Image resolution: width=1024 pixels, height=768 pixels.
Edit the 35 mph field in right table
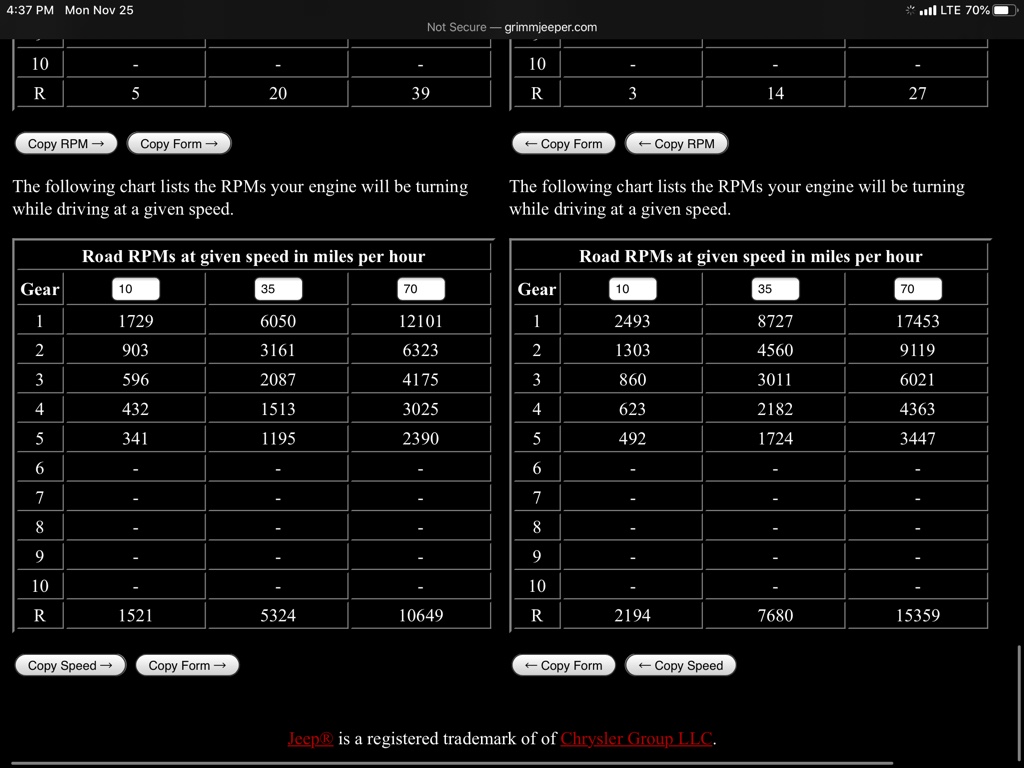775,289
